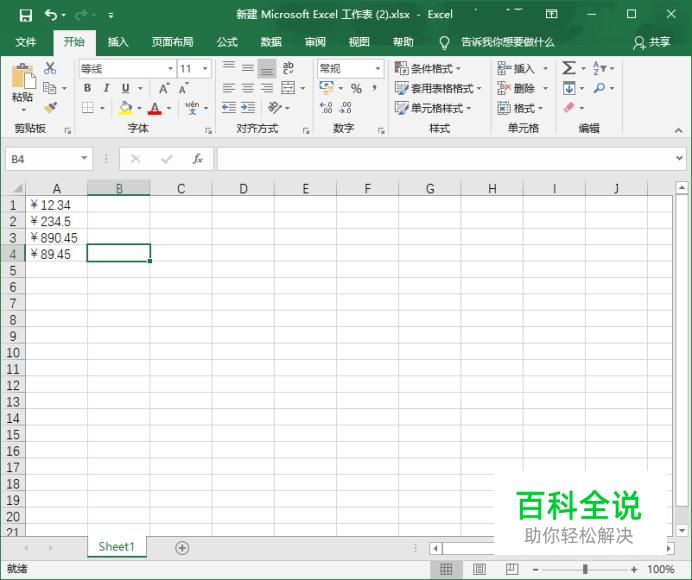Apply cell borders icon
The height and width of the screenshot is (580, 692).
88,107
